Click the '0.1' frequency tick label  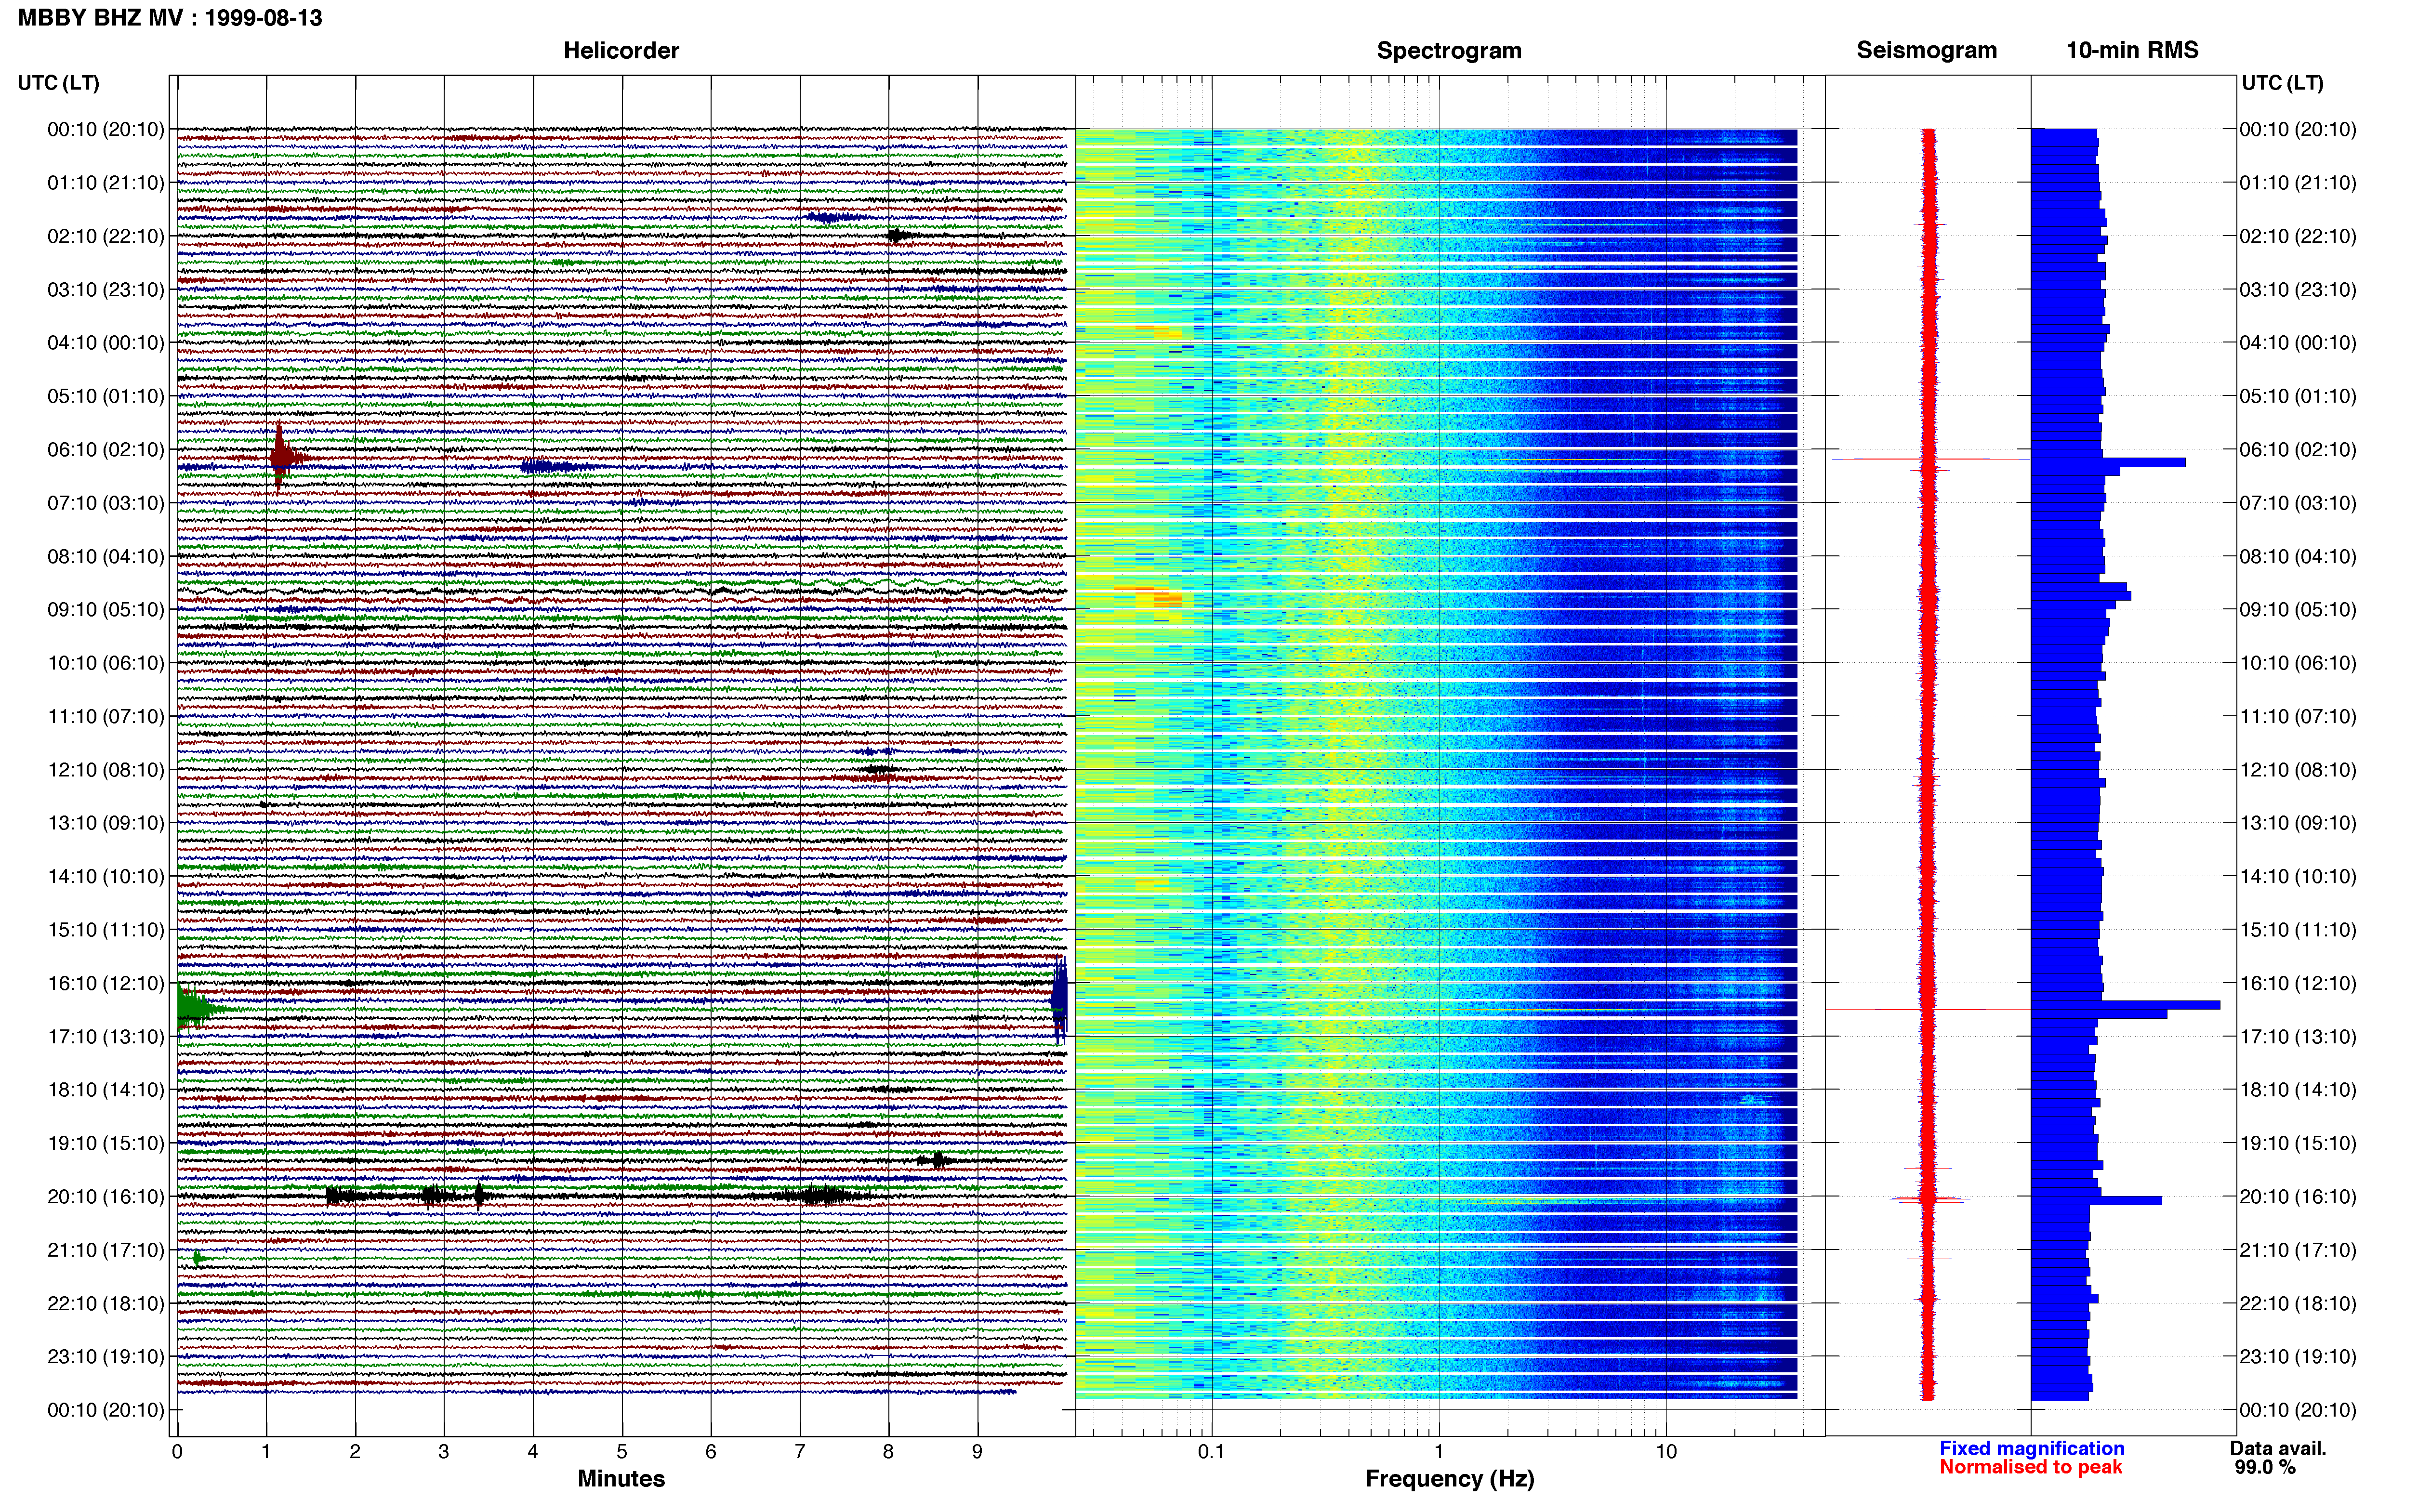[x=1211, y=1452]
